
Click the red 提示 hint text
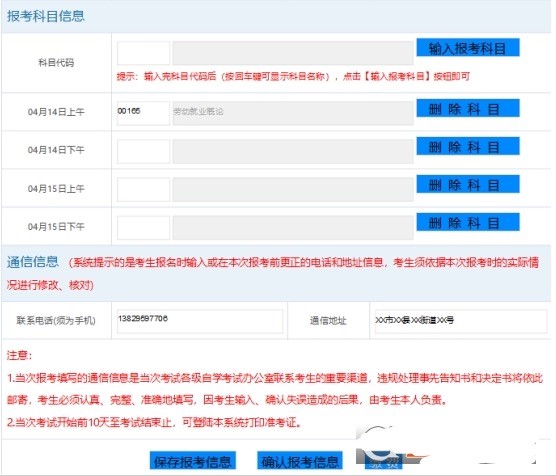click(x=293, y=76)
